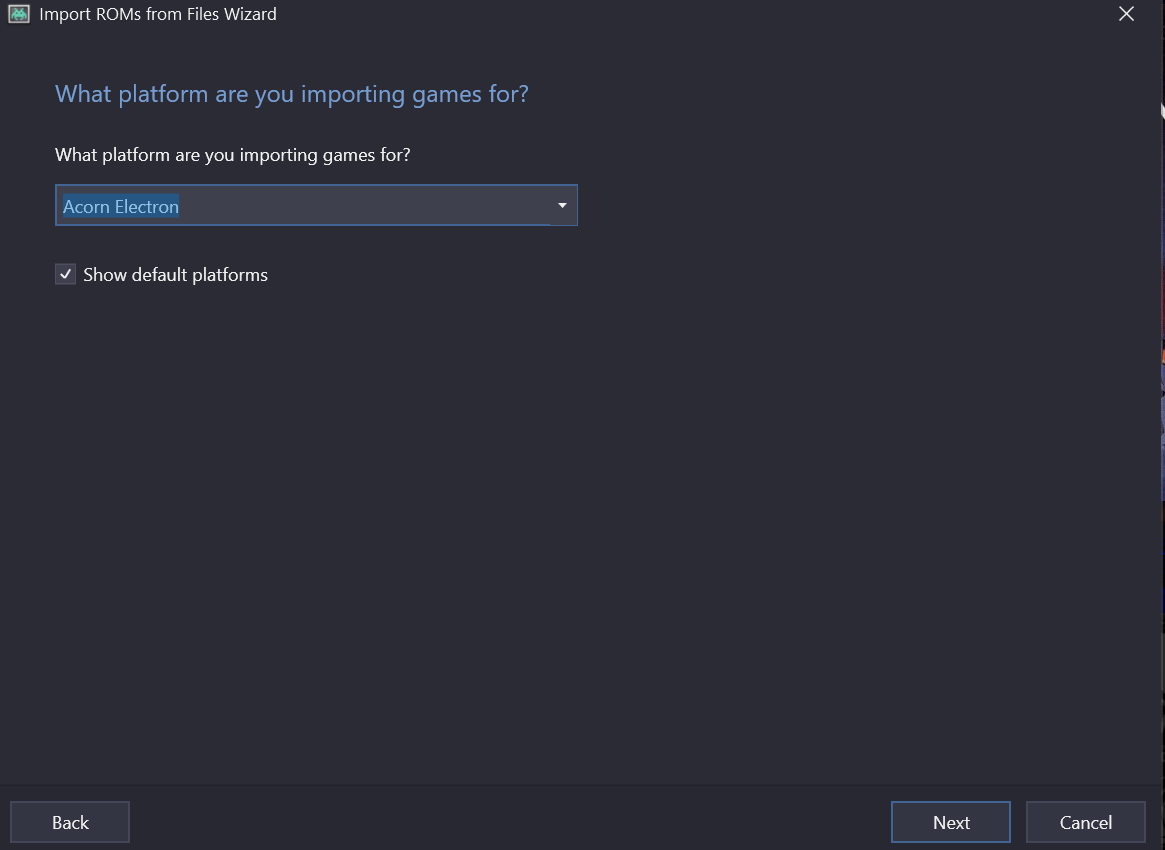Click the space invader app icon in title bar
This screenshot has width=1165, height=850.
19,14
